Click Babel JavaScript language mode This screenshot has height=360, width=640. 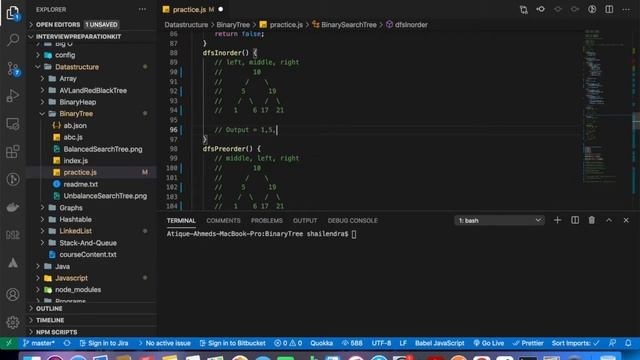tap(440, 343)
